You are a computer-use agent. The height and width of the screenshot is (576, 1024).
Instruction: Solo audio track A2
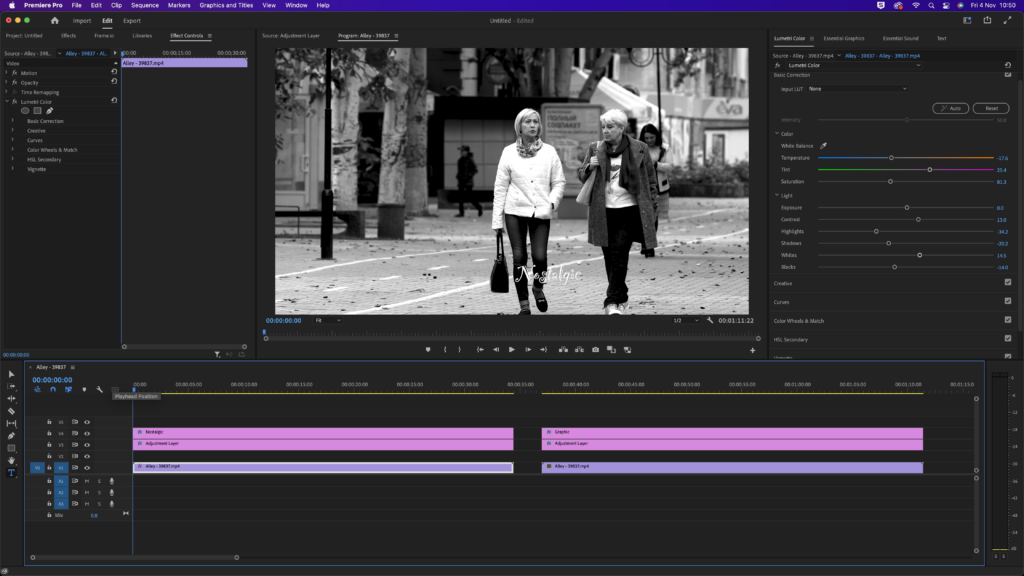tap(99, 492)
